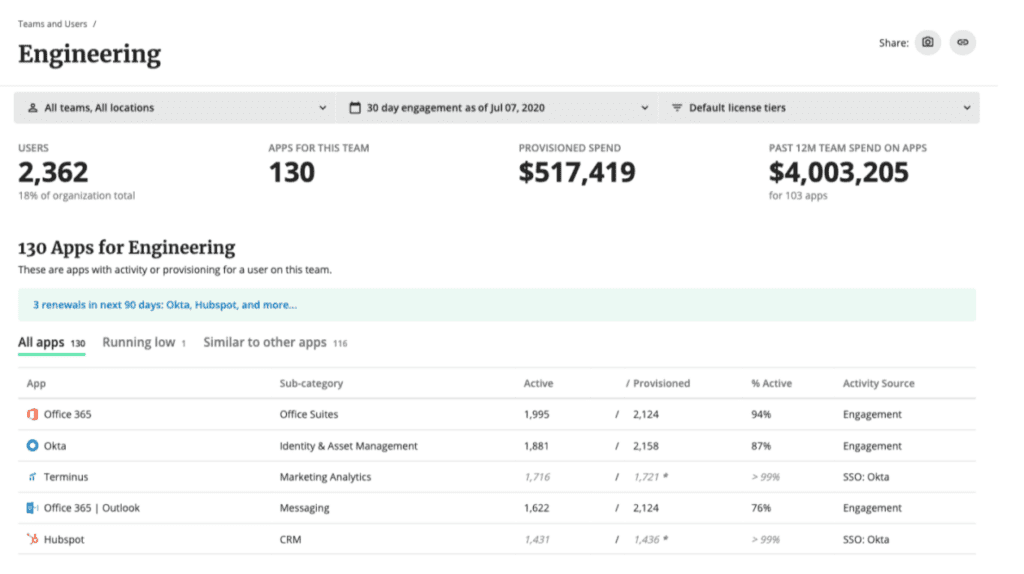Click the 1,431 active users value
Viewport: 1024px width, 574px height.
(x=537, y=539)
